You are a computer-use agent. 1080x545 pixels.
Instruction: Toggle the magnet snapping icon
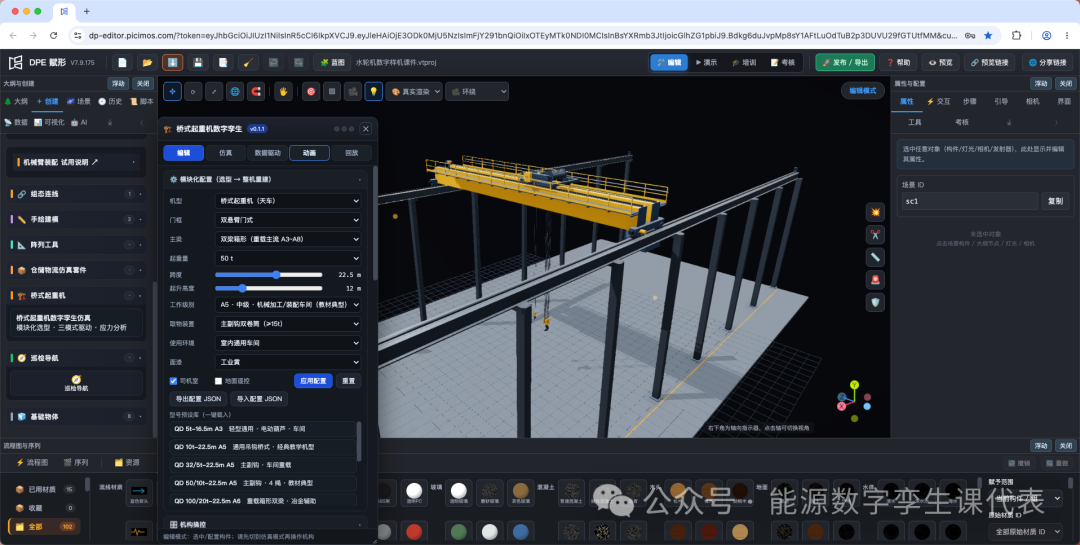256,91
